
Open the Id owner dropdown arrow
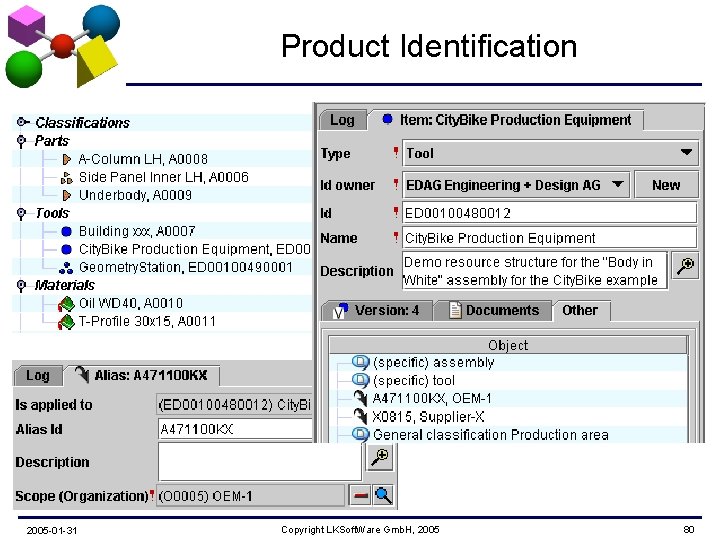tap(618, 184)
